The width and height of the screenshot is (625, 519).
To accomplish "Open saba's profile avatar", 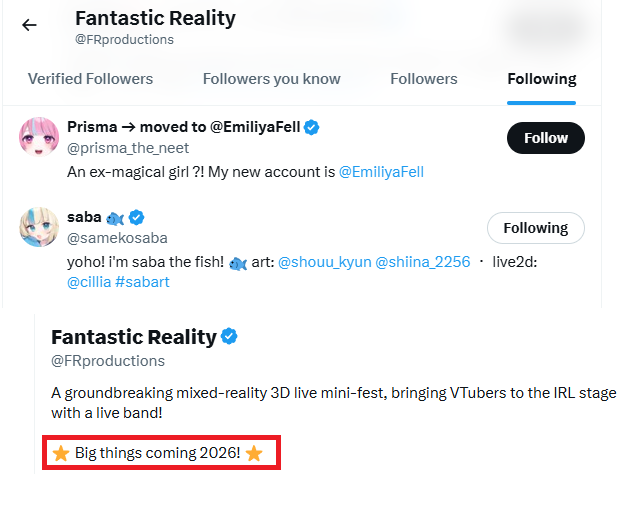I will [39, 227].
